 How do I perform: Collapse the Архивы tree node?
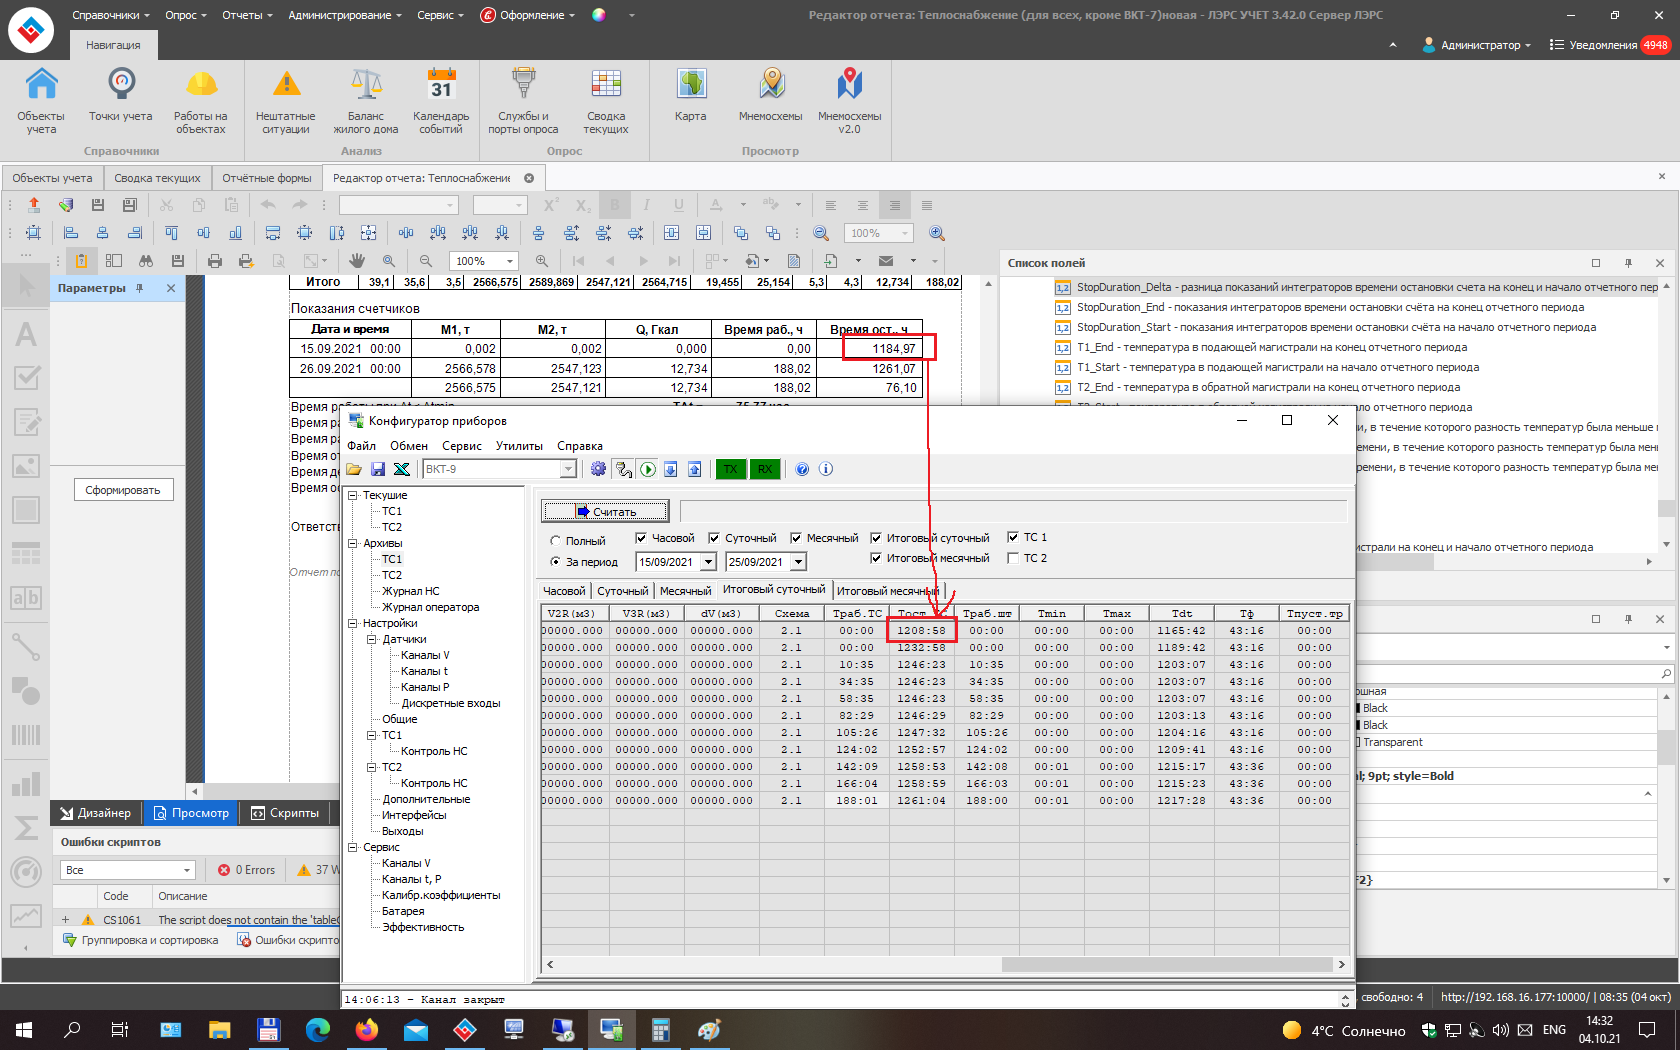point(353,543)
